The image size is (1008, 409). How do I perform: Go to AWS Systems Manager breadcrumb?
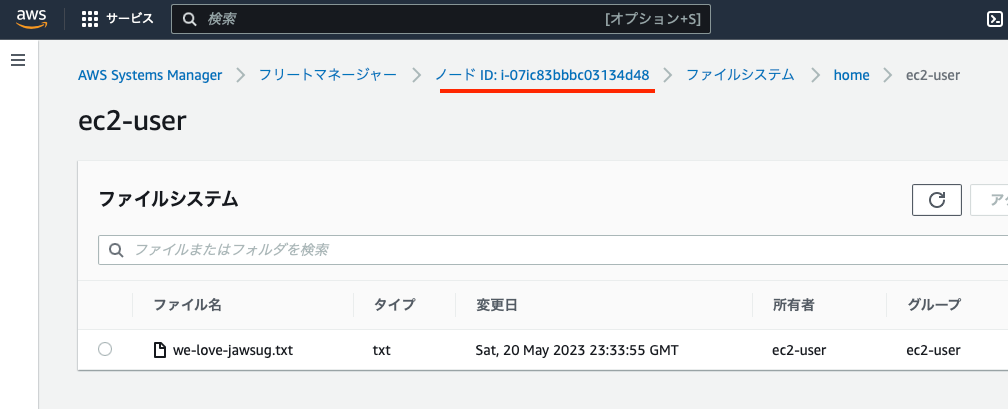pyautogui.click(x=150, y=75)
